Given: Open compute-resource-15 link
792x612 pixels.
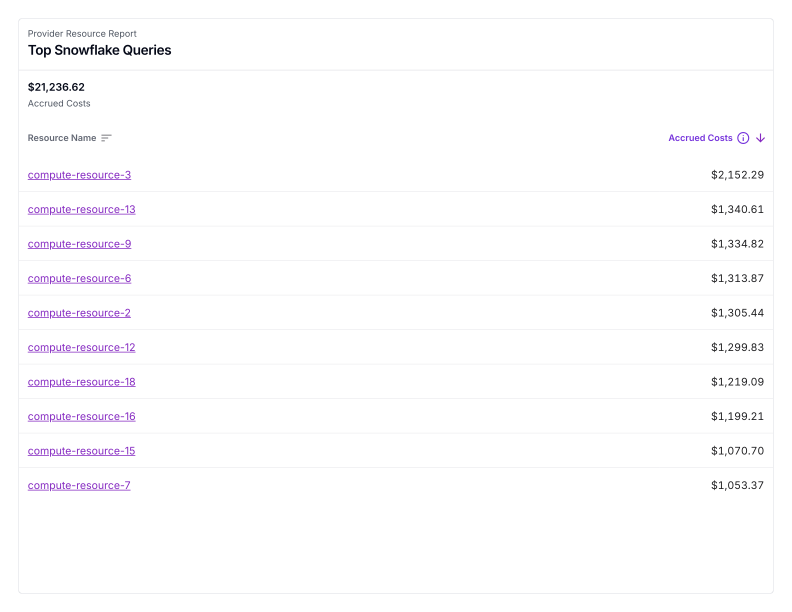Looking at the screenshot, I should (x=81, y=451).
